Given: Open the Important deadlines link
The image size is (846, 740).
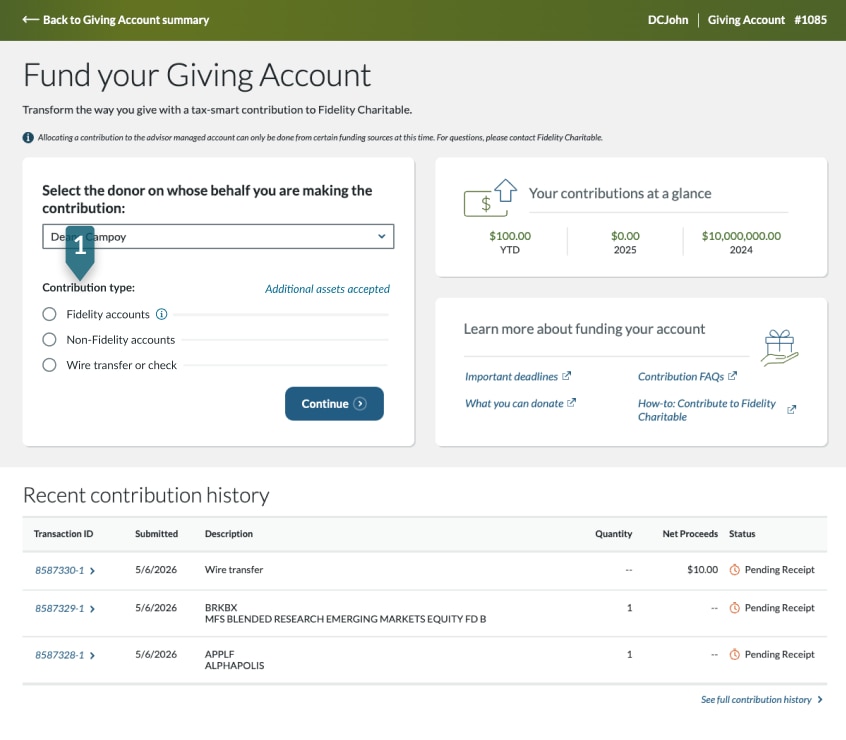Looking at the screenshot, I should click(x=511, y=376).
